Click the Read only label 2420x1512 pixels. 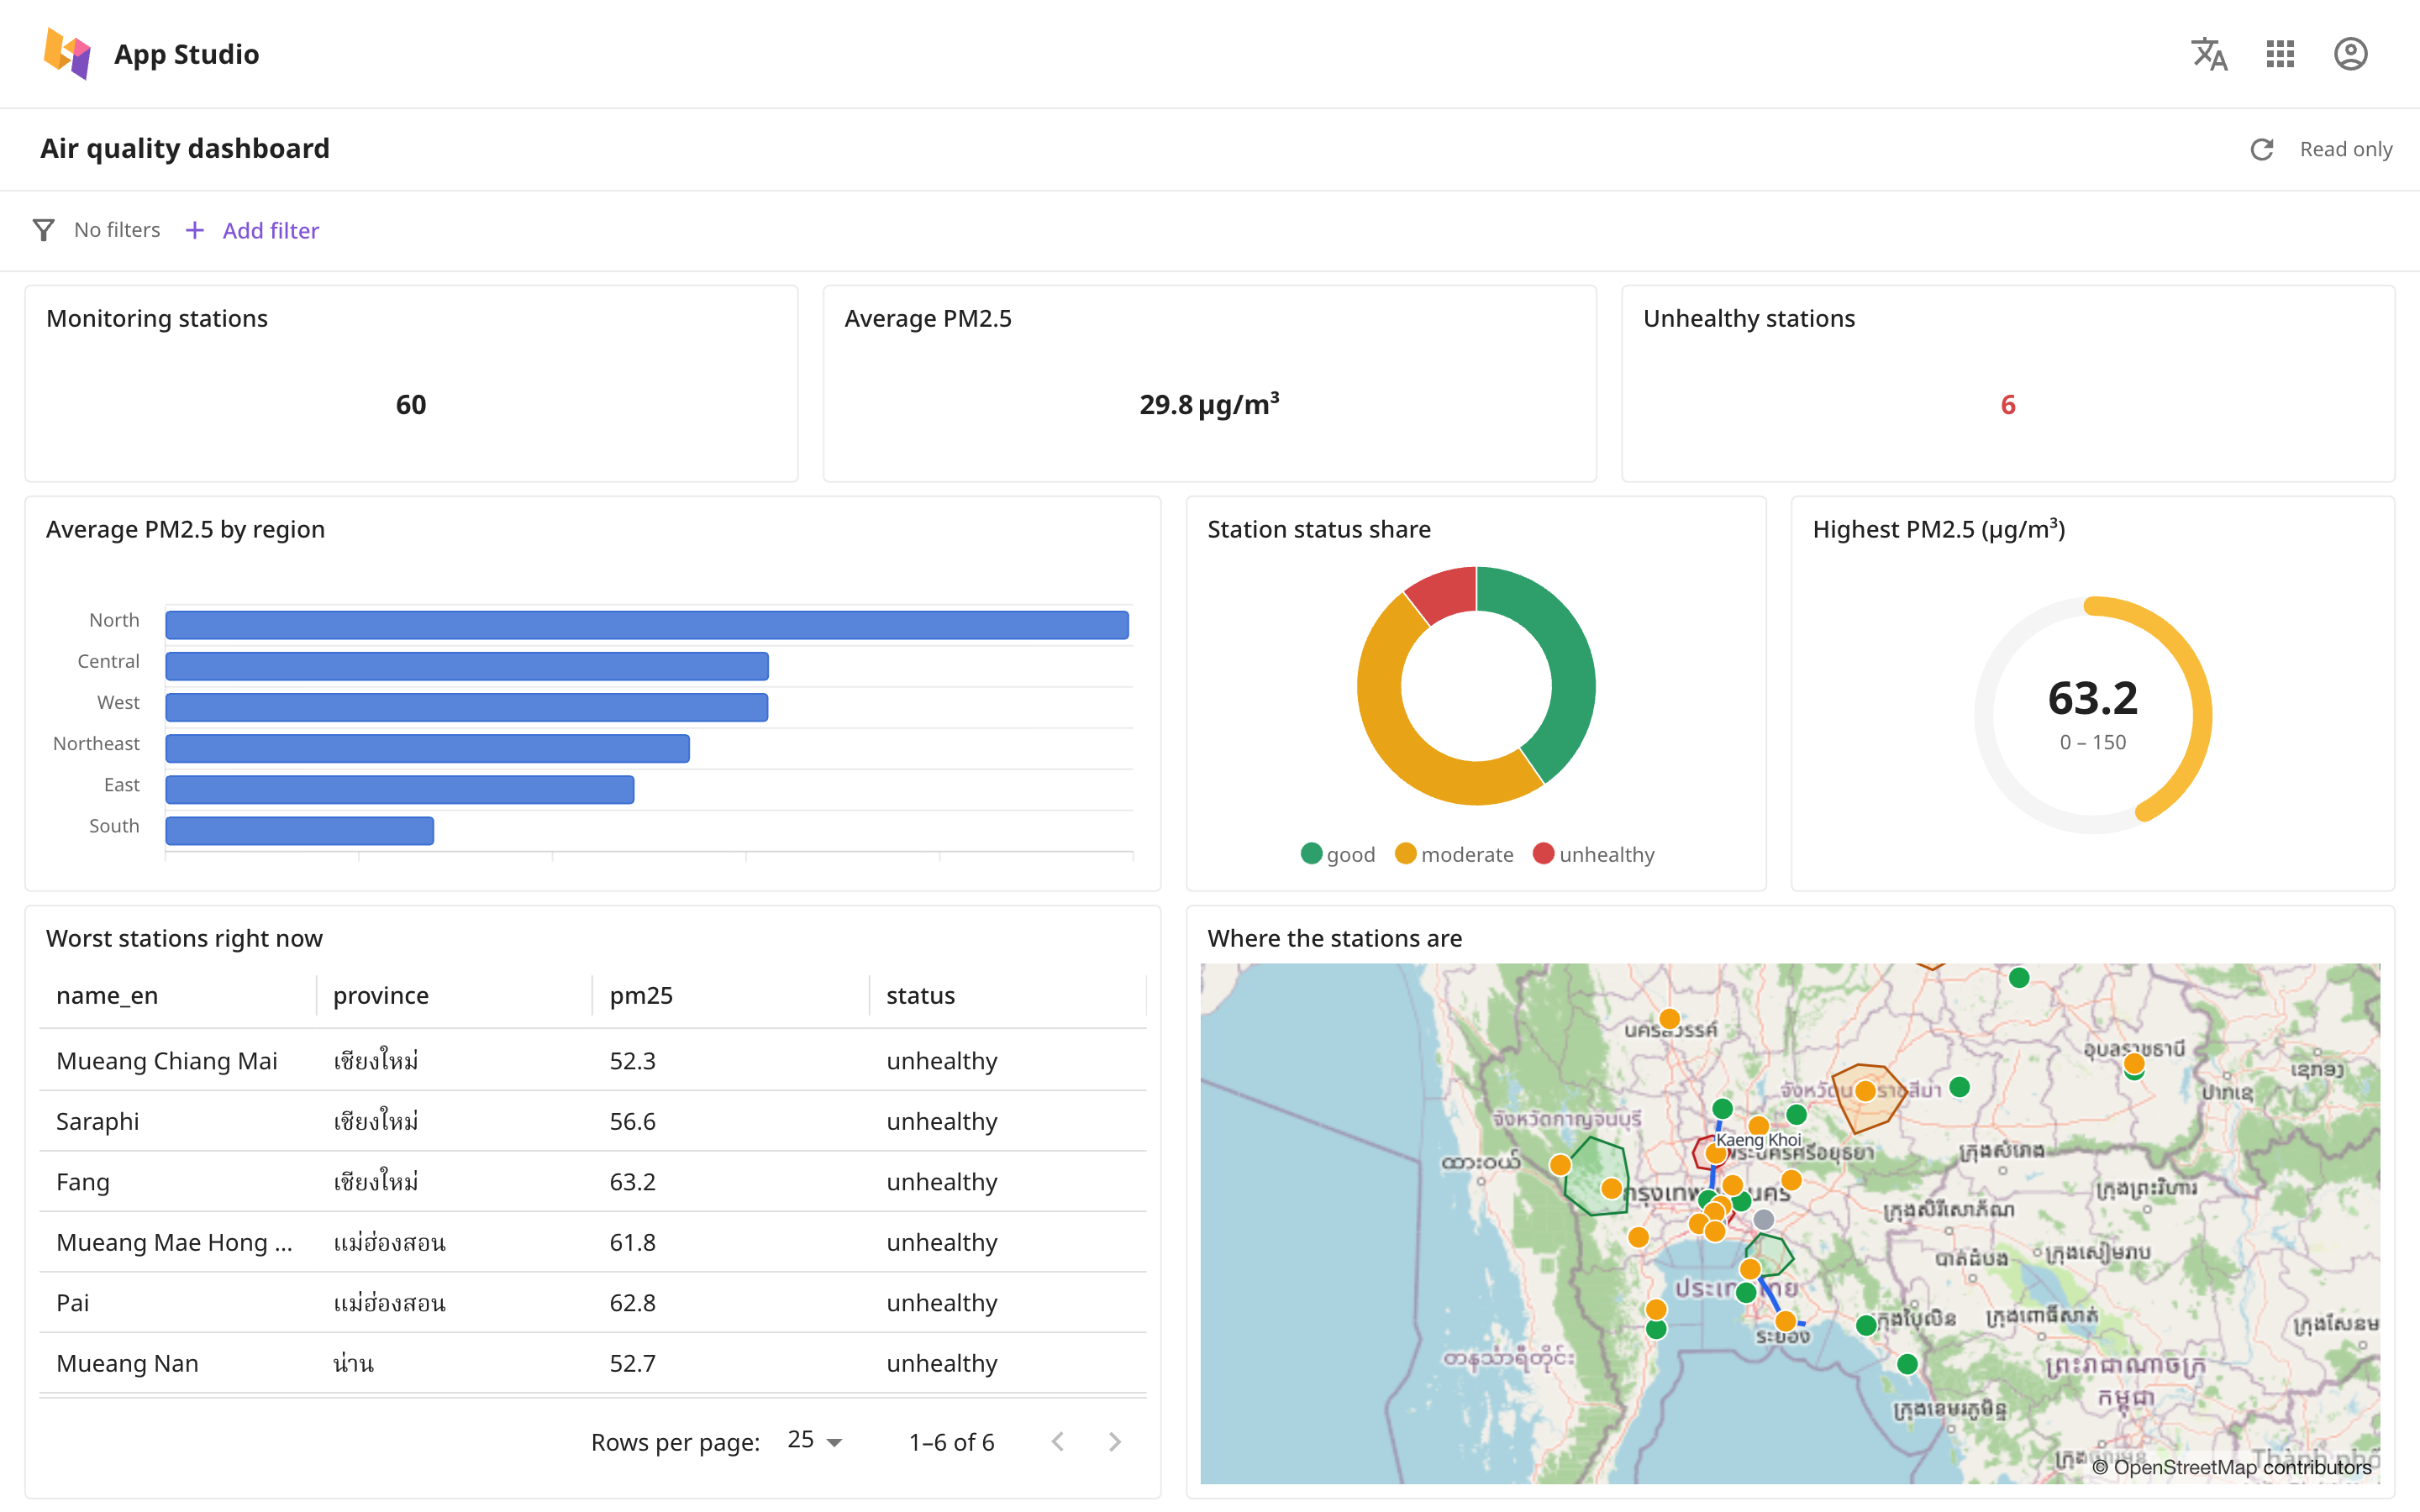[x=2346, y=149]
